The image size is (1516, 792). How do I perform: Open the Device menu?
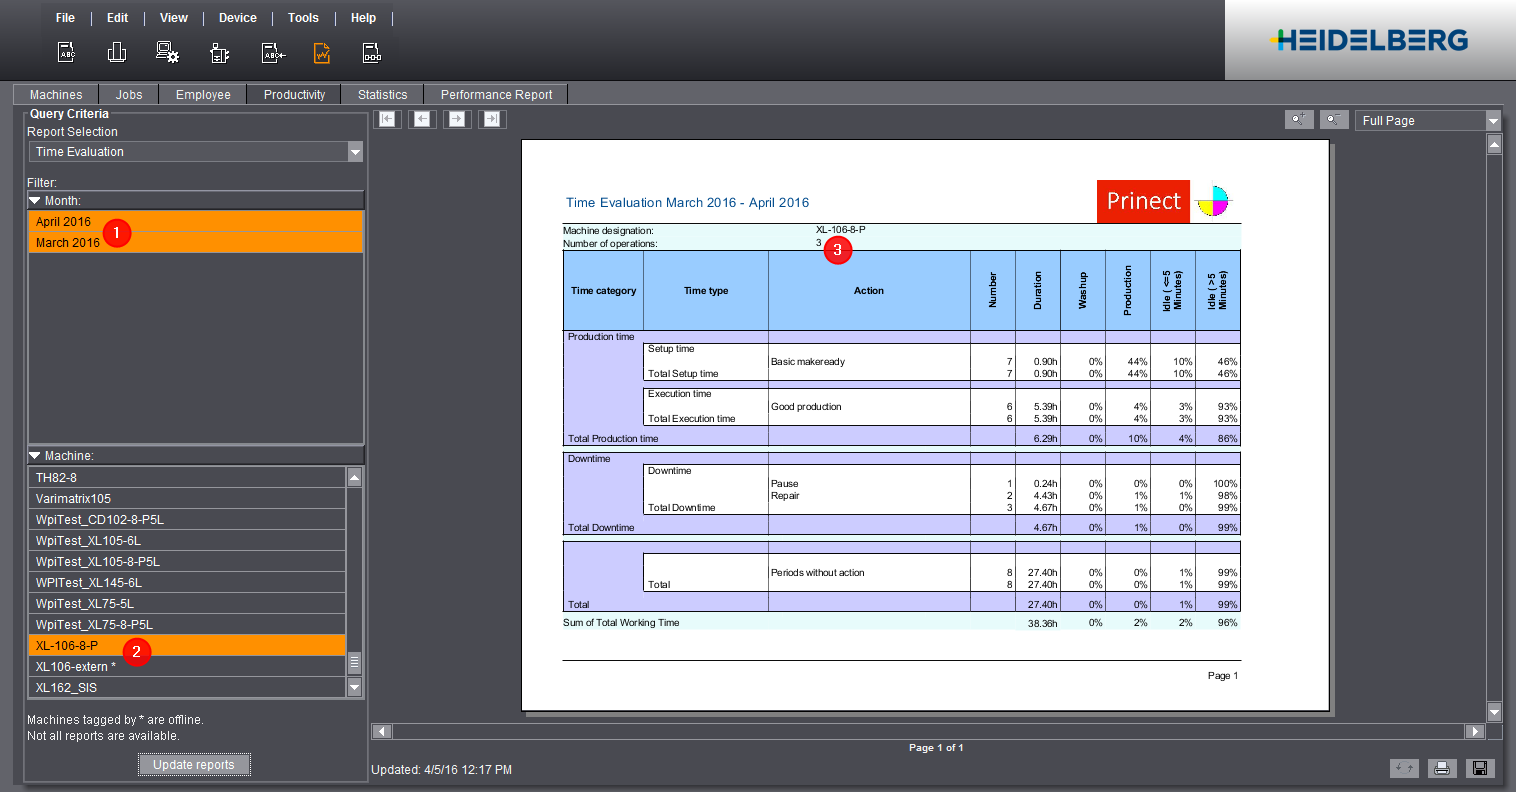coord(238,18)
